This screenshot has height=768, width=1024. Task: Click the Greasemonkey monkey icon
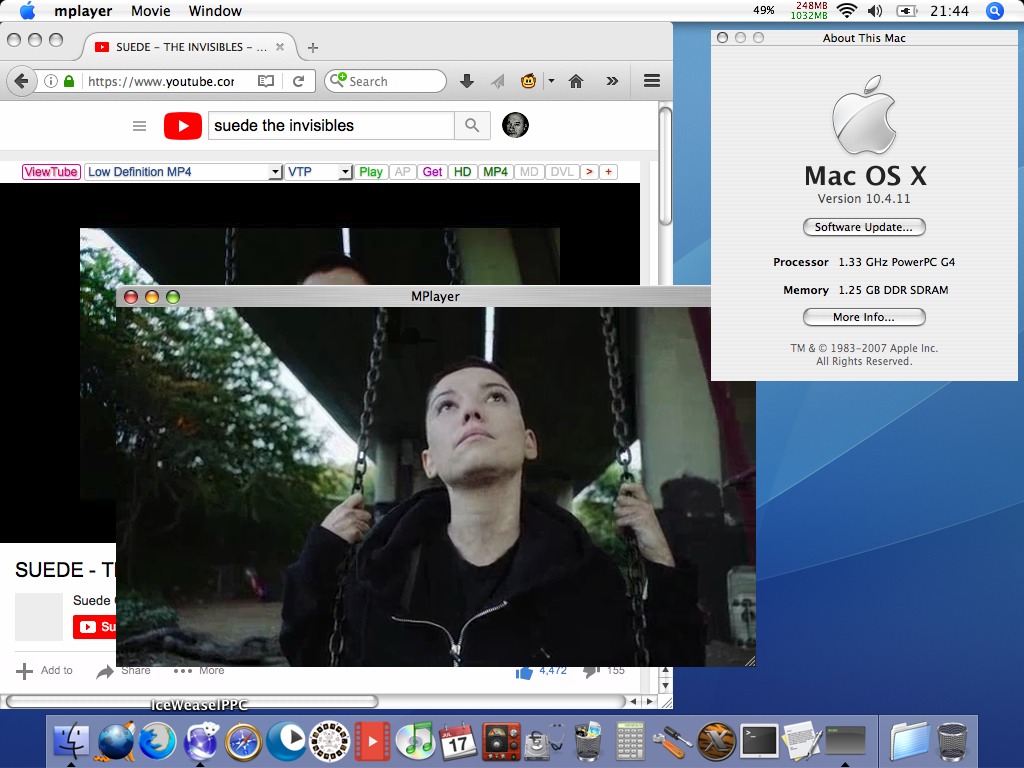point(528,81)
